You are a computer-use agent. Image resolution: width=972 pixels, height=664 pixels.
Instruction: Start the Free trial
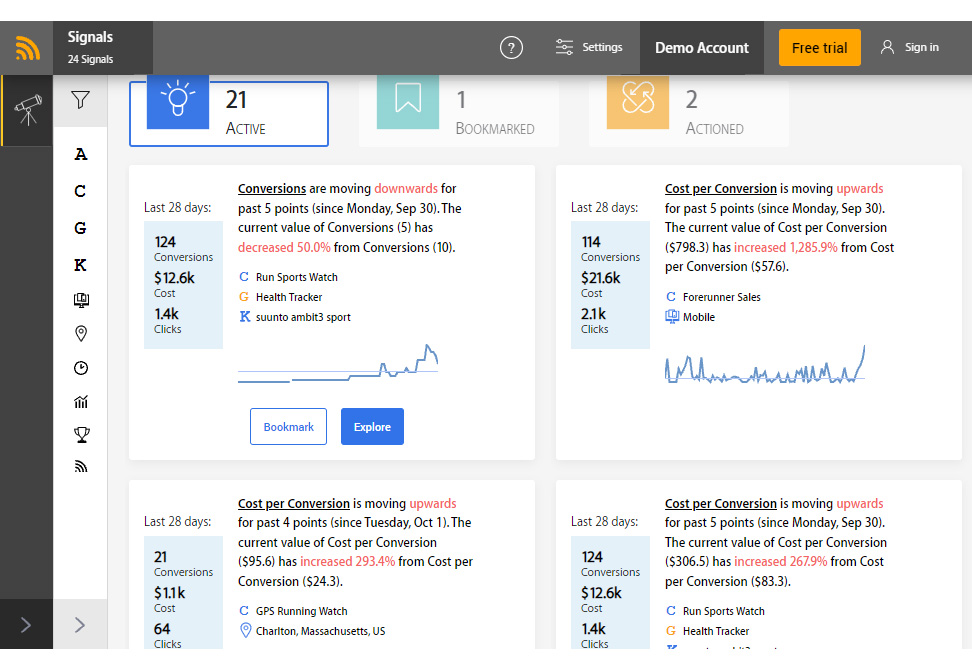(x=820, y=48)
